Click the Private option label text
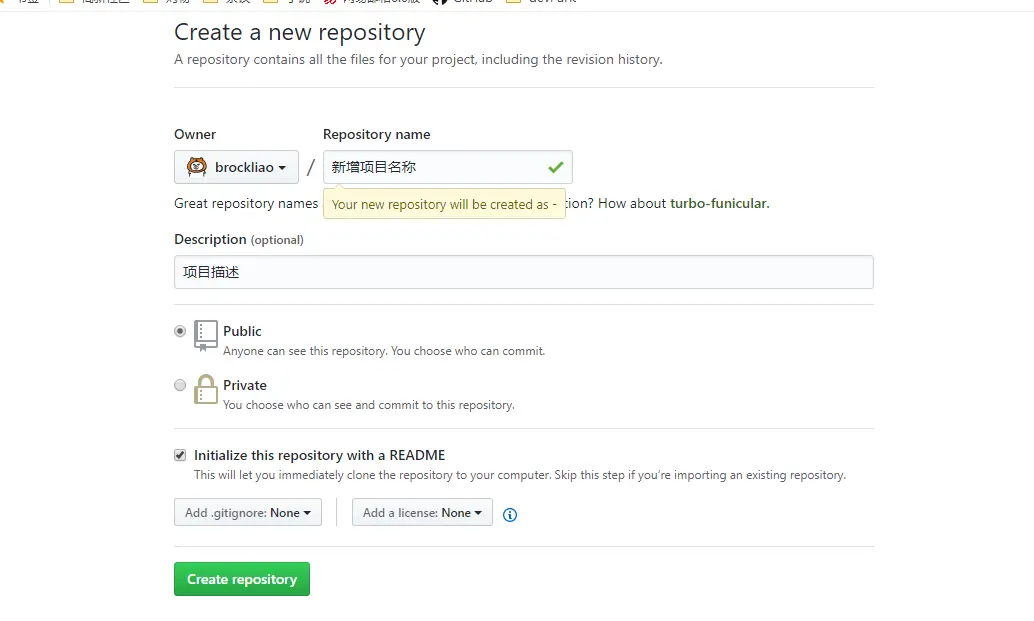The image size is (1034, 621). (x=245, y=385)
